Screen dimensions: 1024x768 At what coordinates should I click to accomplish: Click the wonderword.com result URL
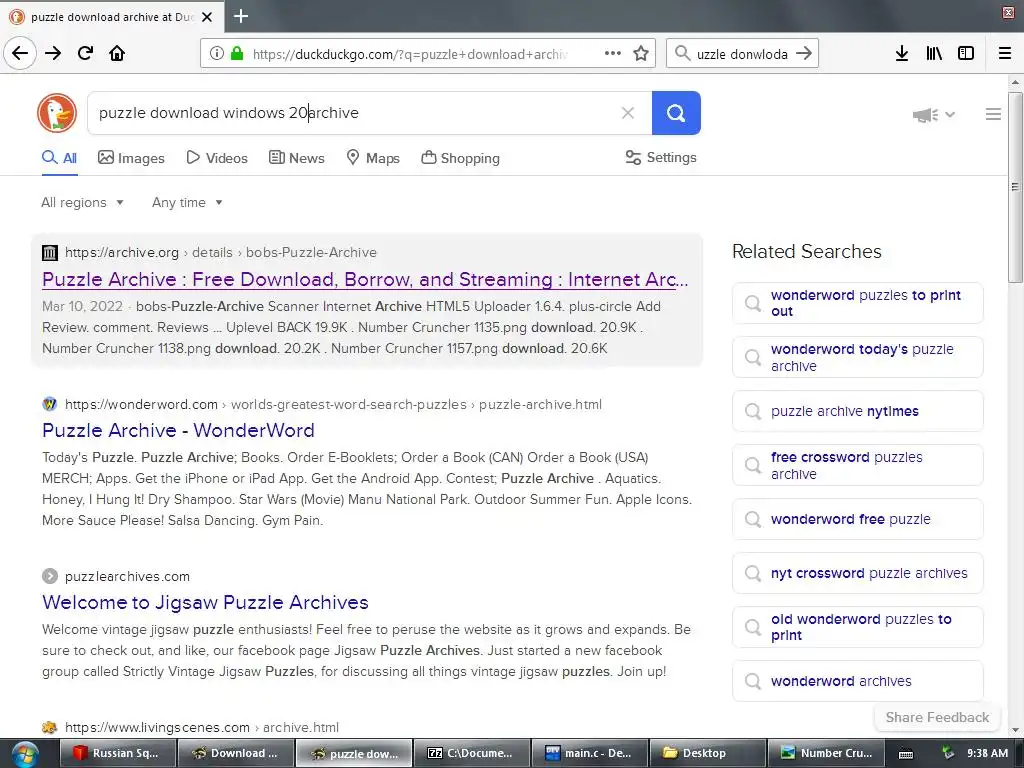tap(333, 404)
